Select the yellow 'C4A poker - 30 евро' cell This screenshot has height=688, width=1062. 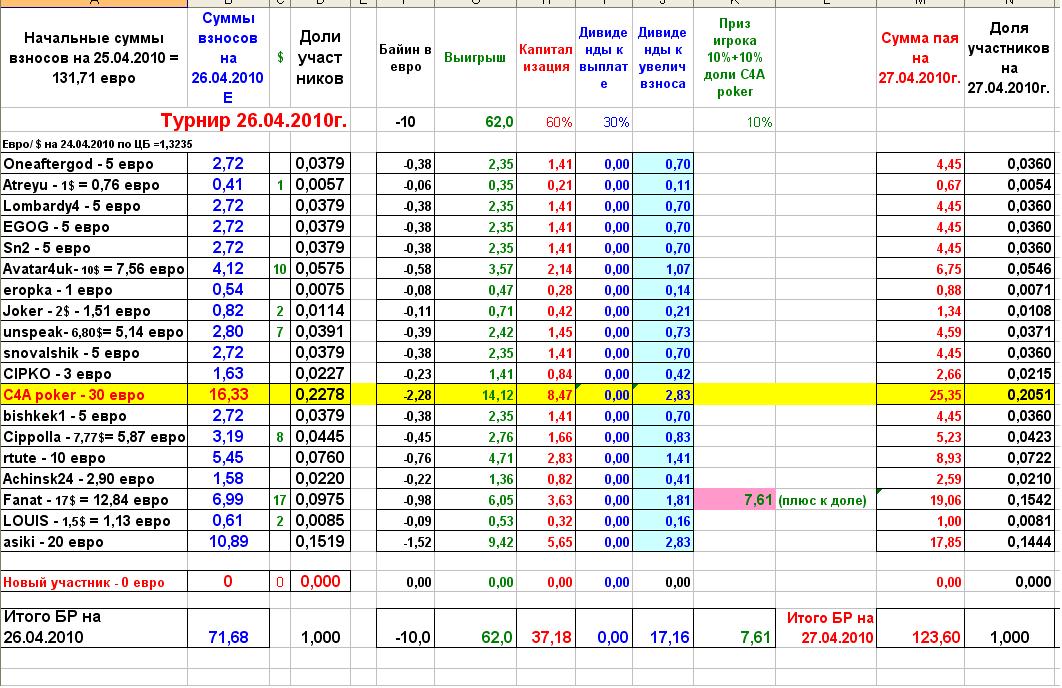tap(94, 395)
